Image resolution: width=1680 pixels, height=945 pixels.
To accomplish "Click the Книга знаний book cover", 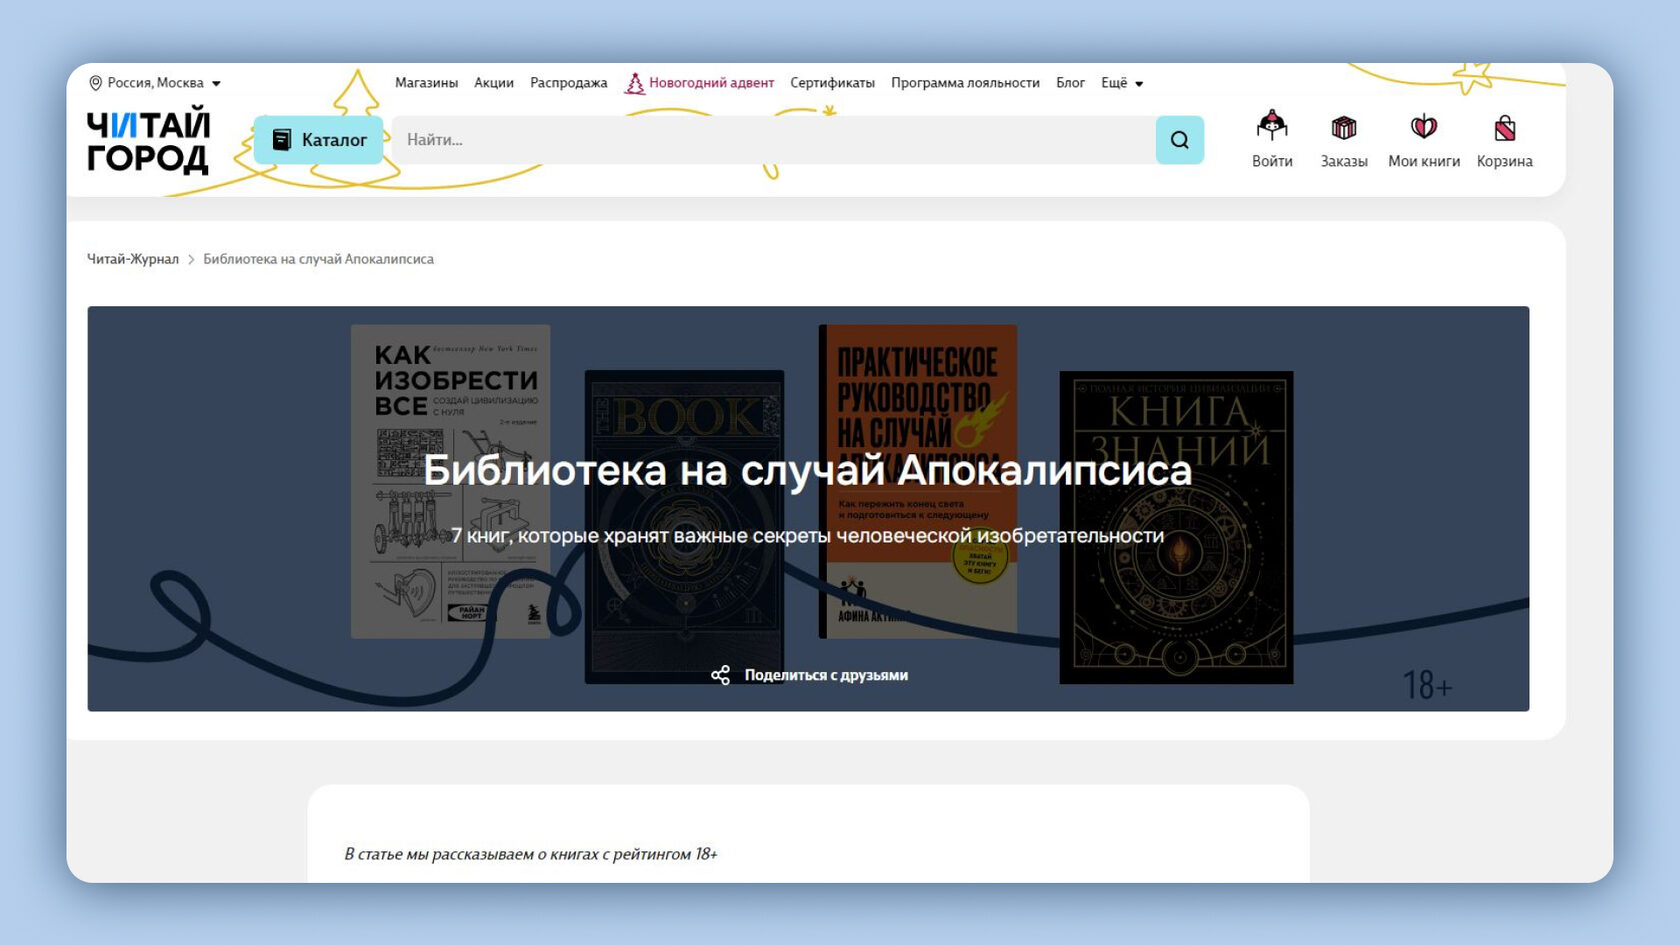I will 1176,527.
